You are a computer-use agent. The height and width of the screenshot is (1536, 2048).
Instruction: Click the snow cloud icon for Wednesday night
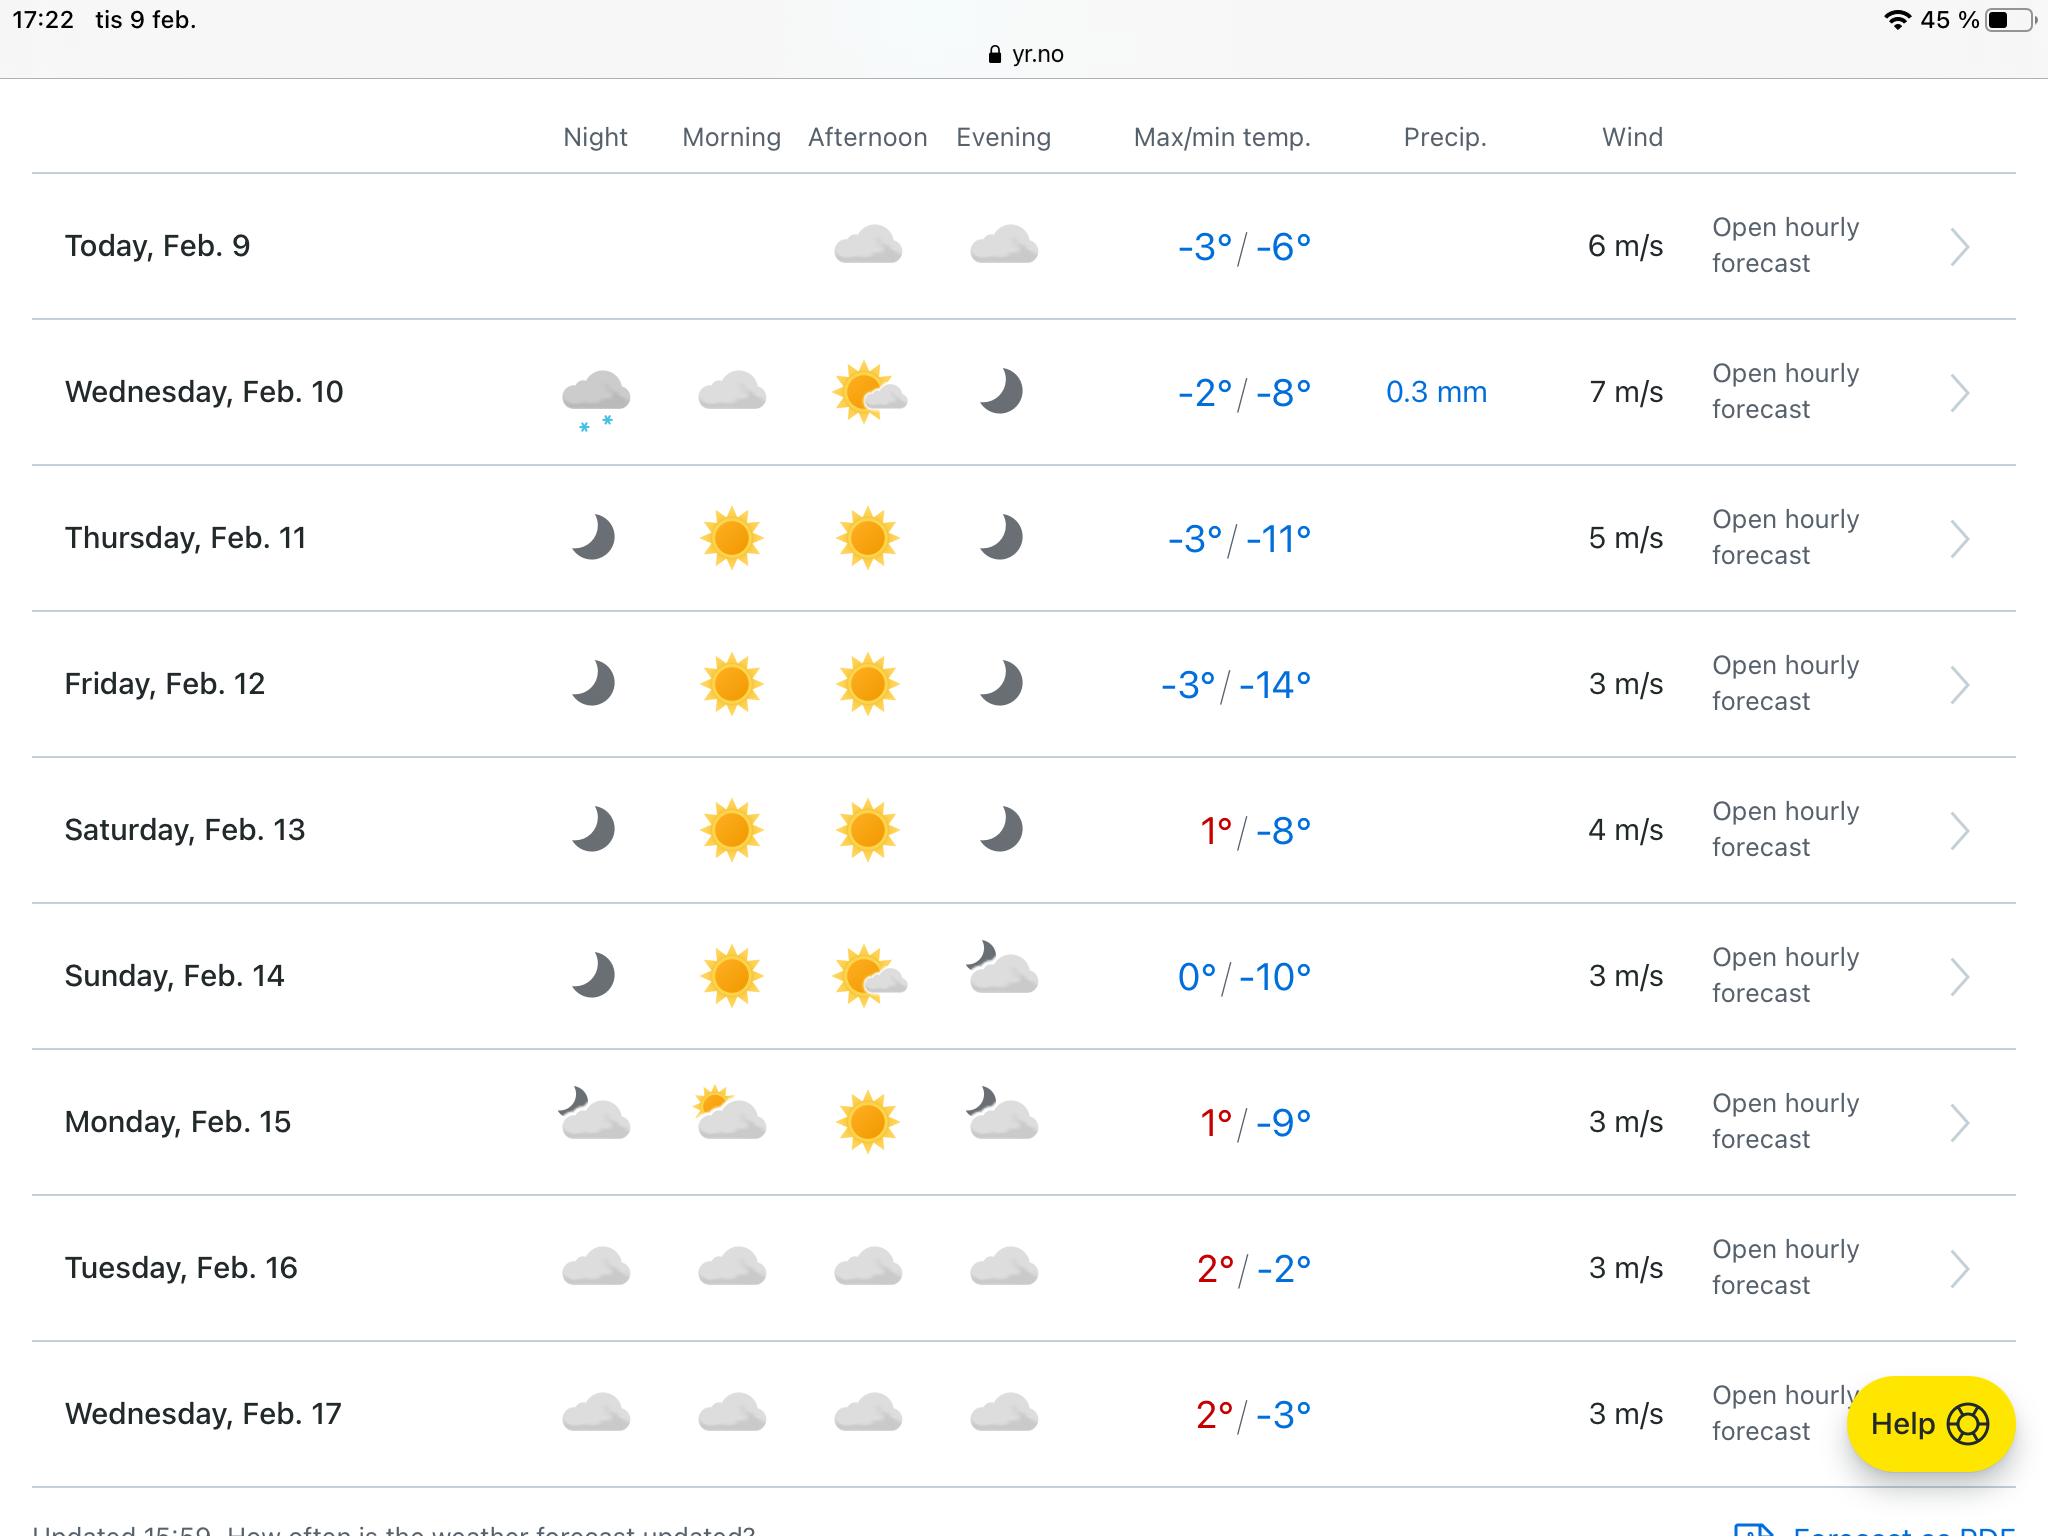(x=596, y=395)
